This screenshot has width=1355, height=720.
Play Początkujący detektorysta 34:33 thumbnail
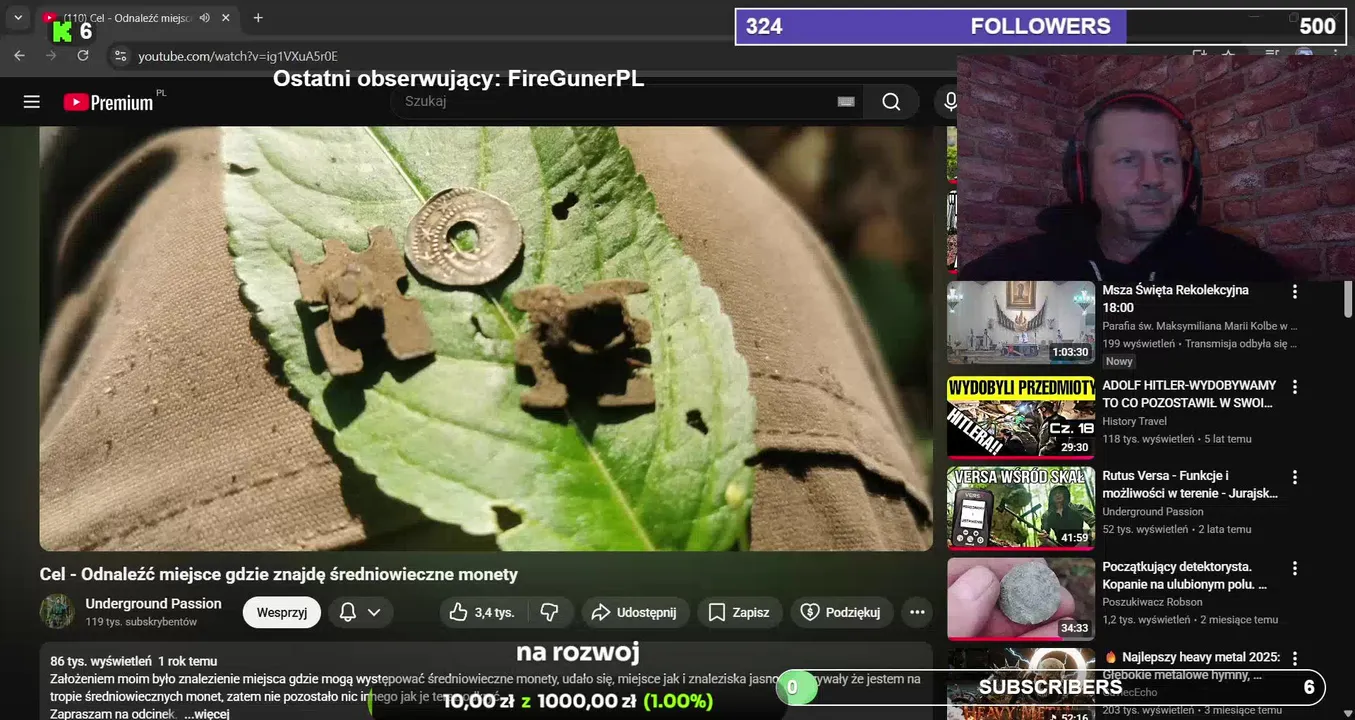[x=1021, y=599]
